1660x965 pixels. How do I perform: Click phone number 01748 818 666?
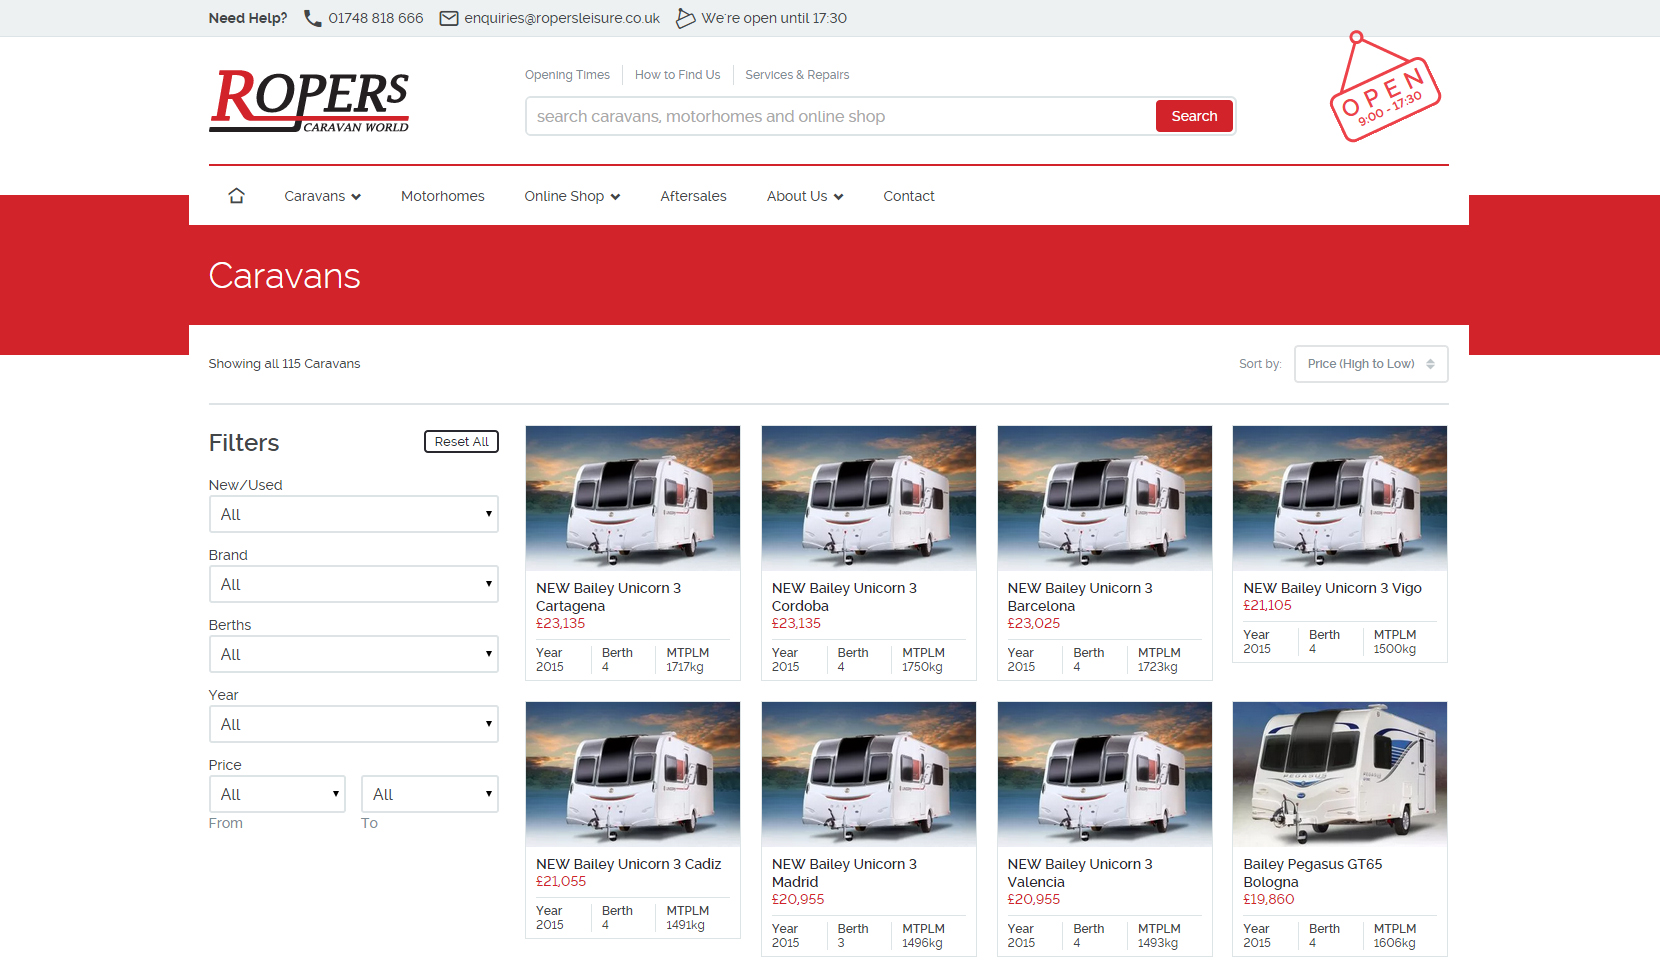point(376,18)
